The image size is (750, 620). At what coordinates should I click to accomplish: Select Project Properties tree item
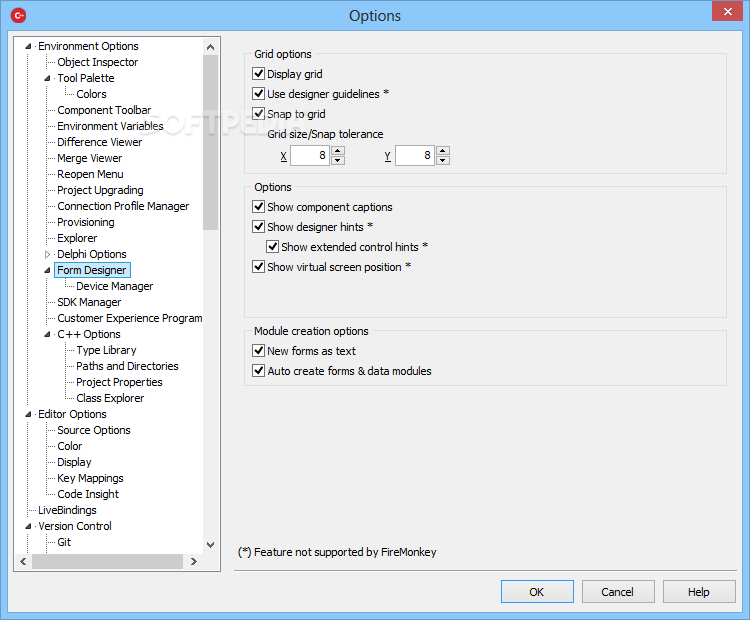tap(120, 382)
